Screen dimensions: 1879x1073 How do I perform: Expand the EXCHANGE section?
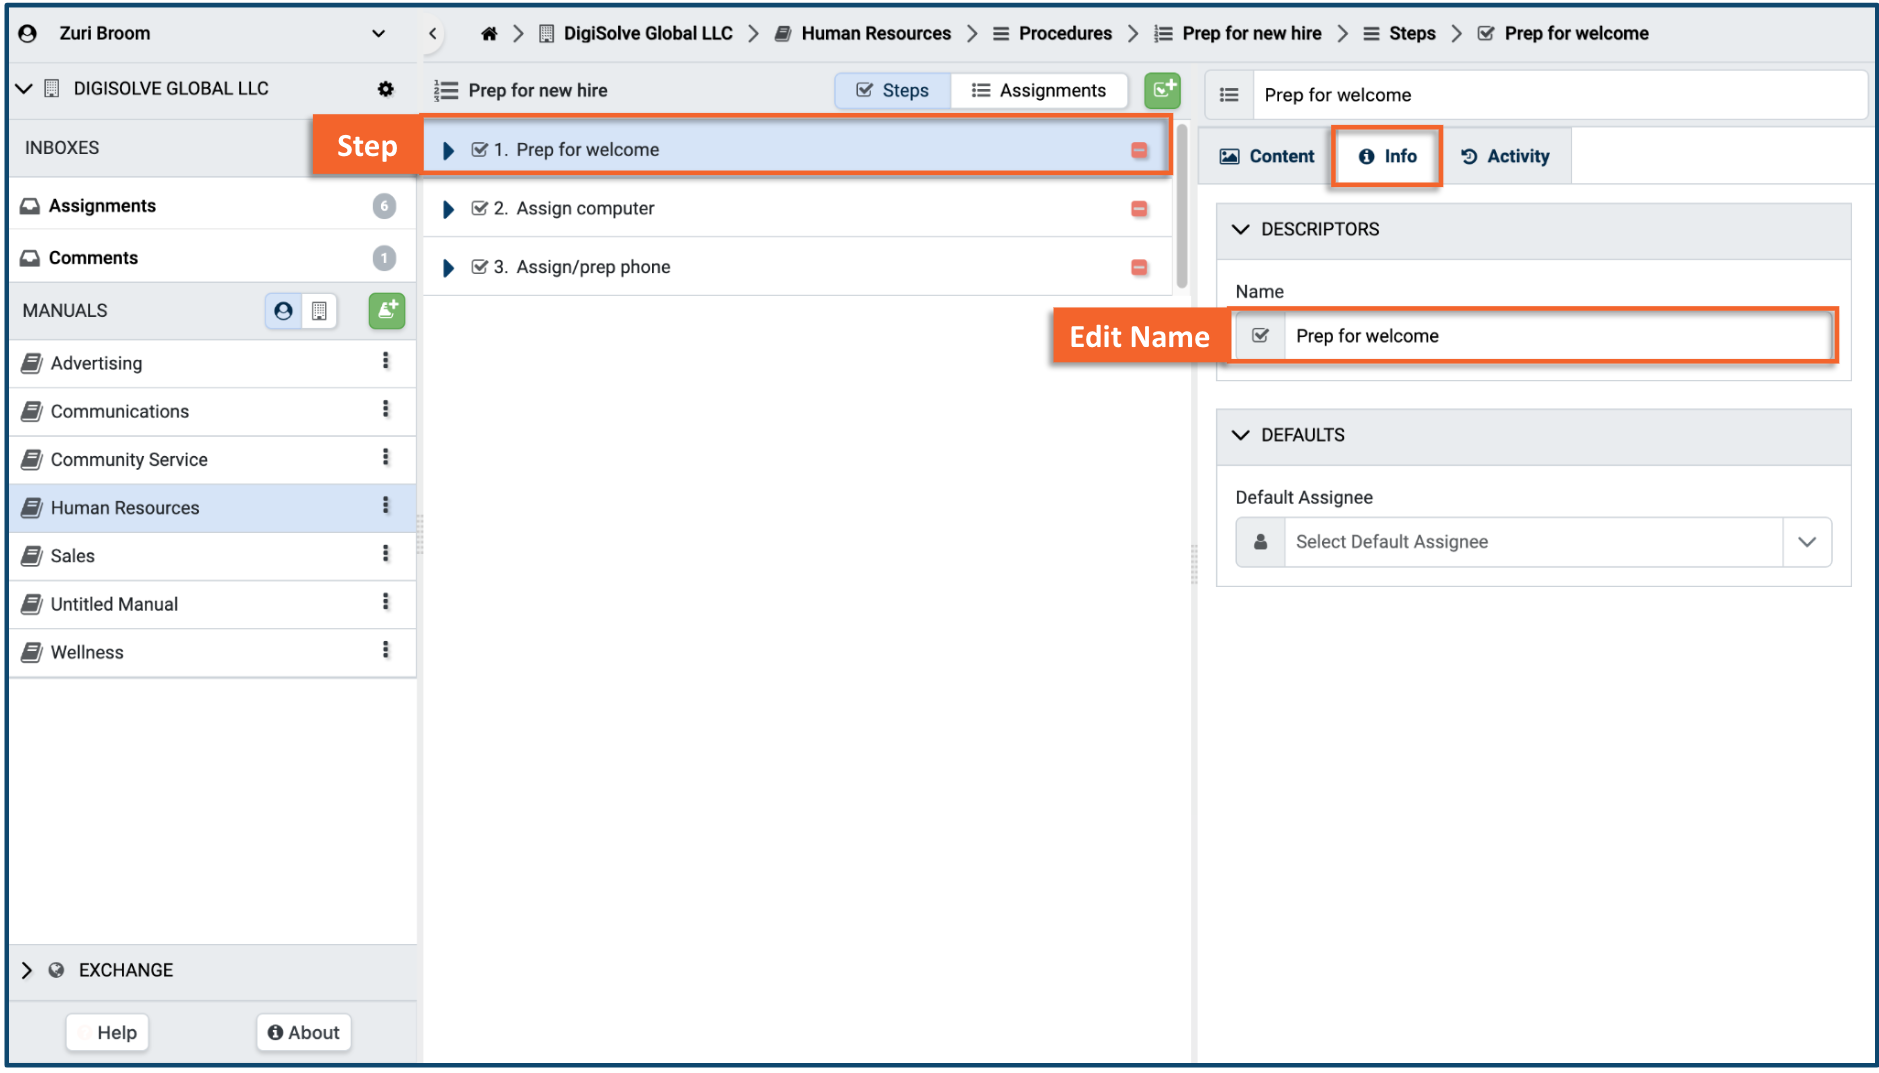[27, 970]
